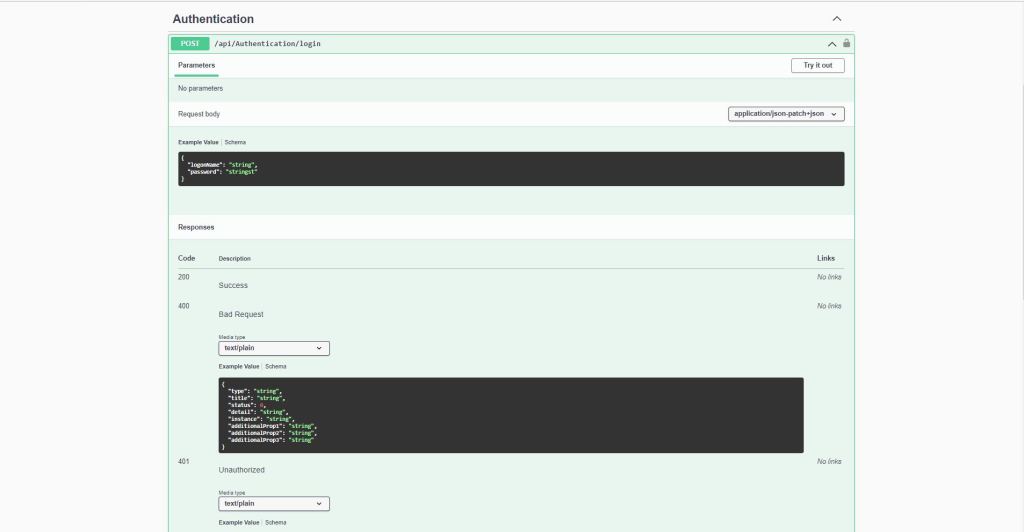Open the request body content type dropdown
The width and height of the screenshot is (1024, 532).
click(x=786, y=114)
